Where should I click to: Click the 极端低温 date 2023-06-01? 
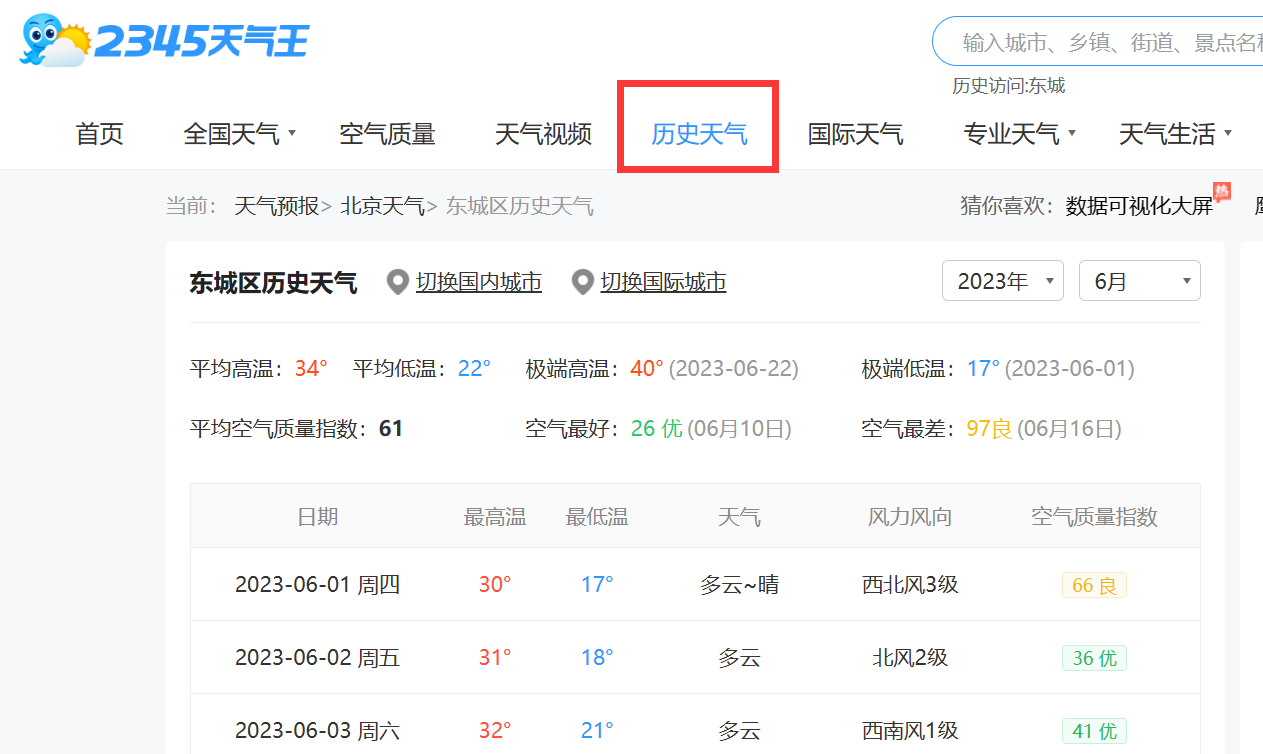pyautogui.click(x=1070, y=369)
